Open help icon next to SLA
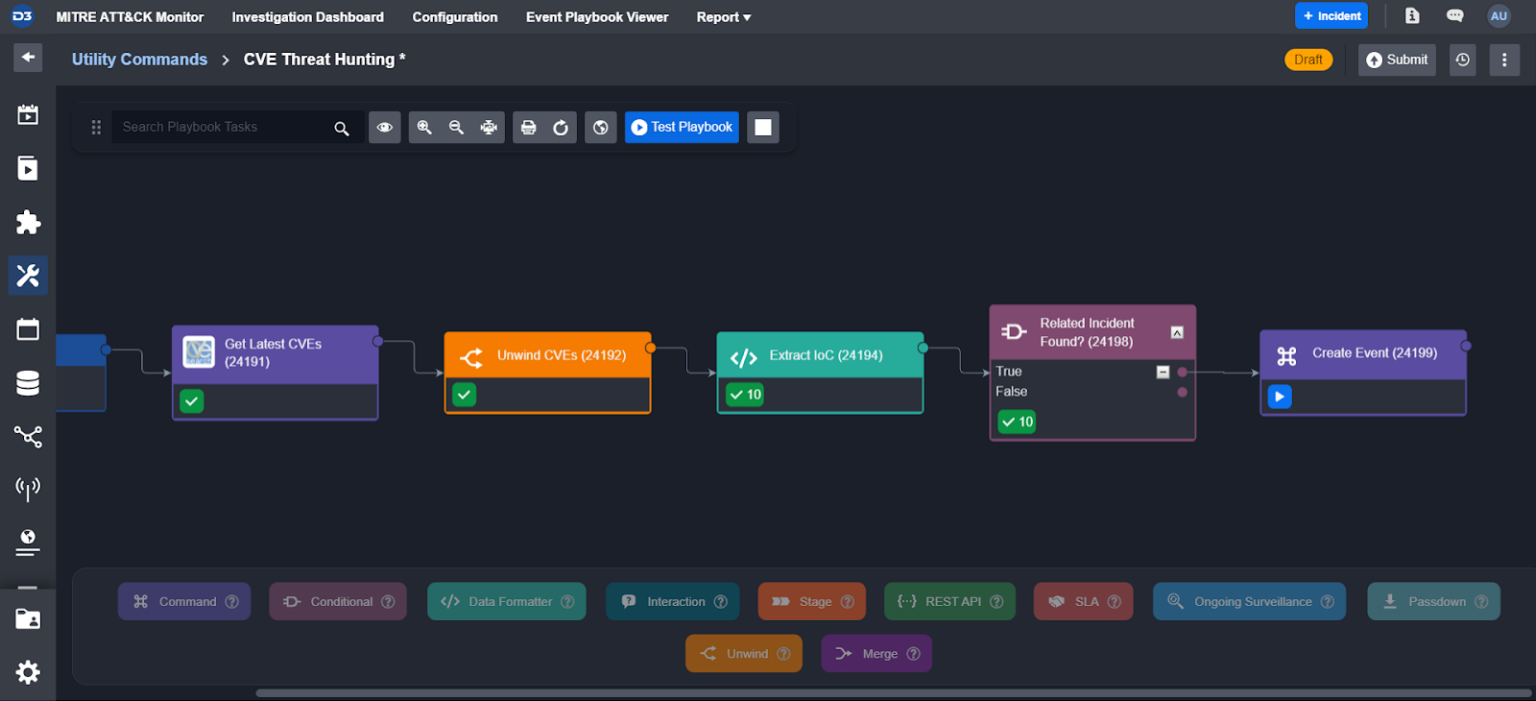 (x=1115, y=602)
